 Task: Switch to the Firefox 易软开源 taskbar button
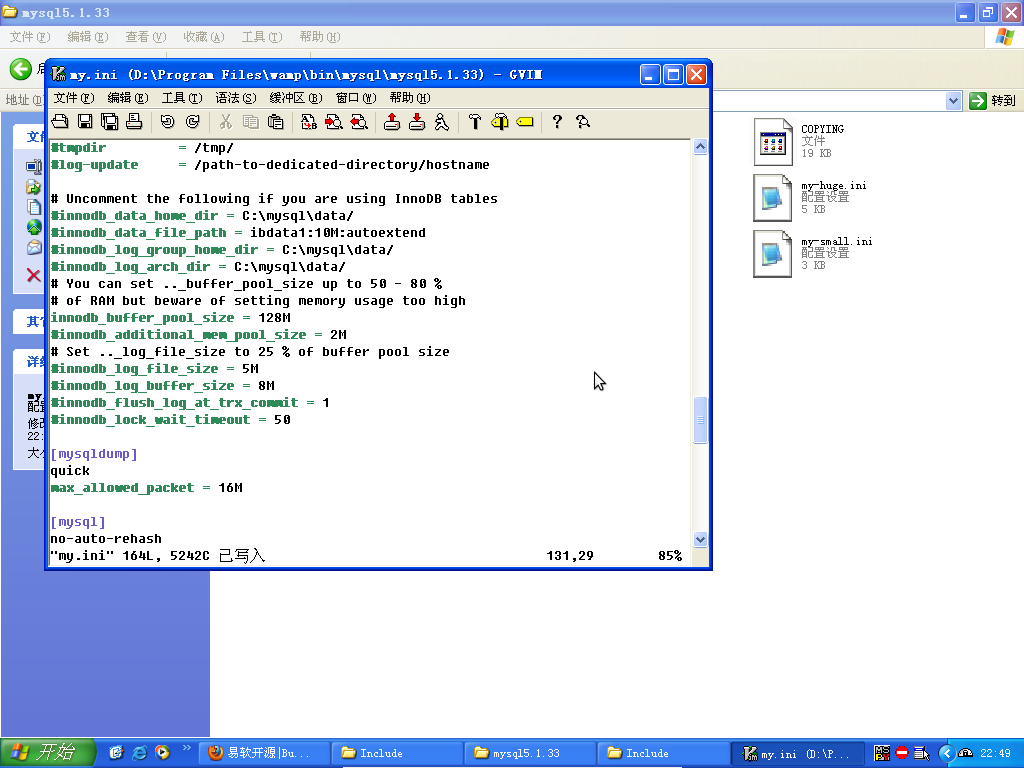pyautogui.click(x=263, y=753)
